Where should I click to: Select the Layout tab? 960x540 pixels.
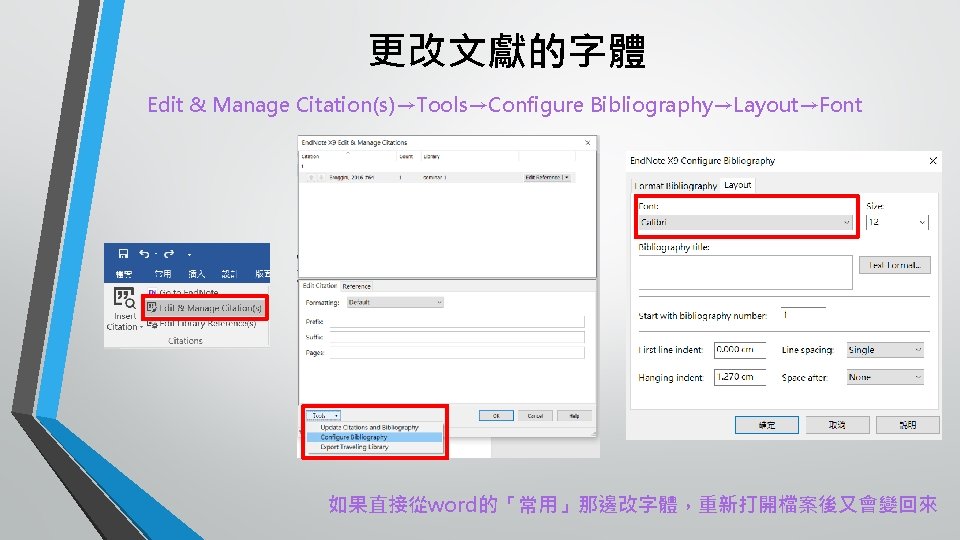737,185
